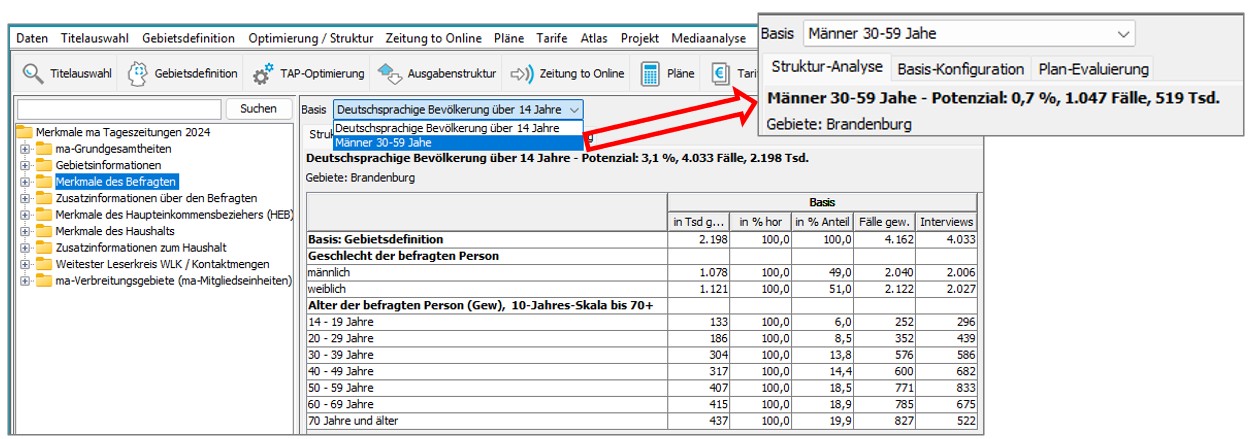Expand Merkmale des Haupteinkommensbeziehers (HEB) node
Screen dimensions: 1253x439
[25, 214]
